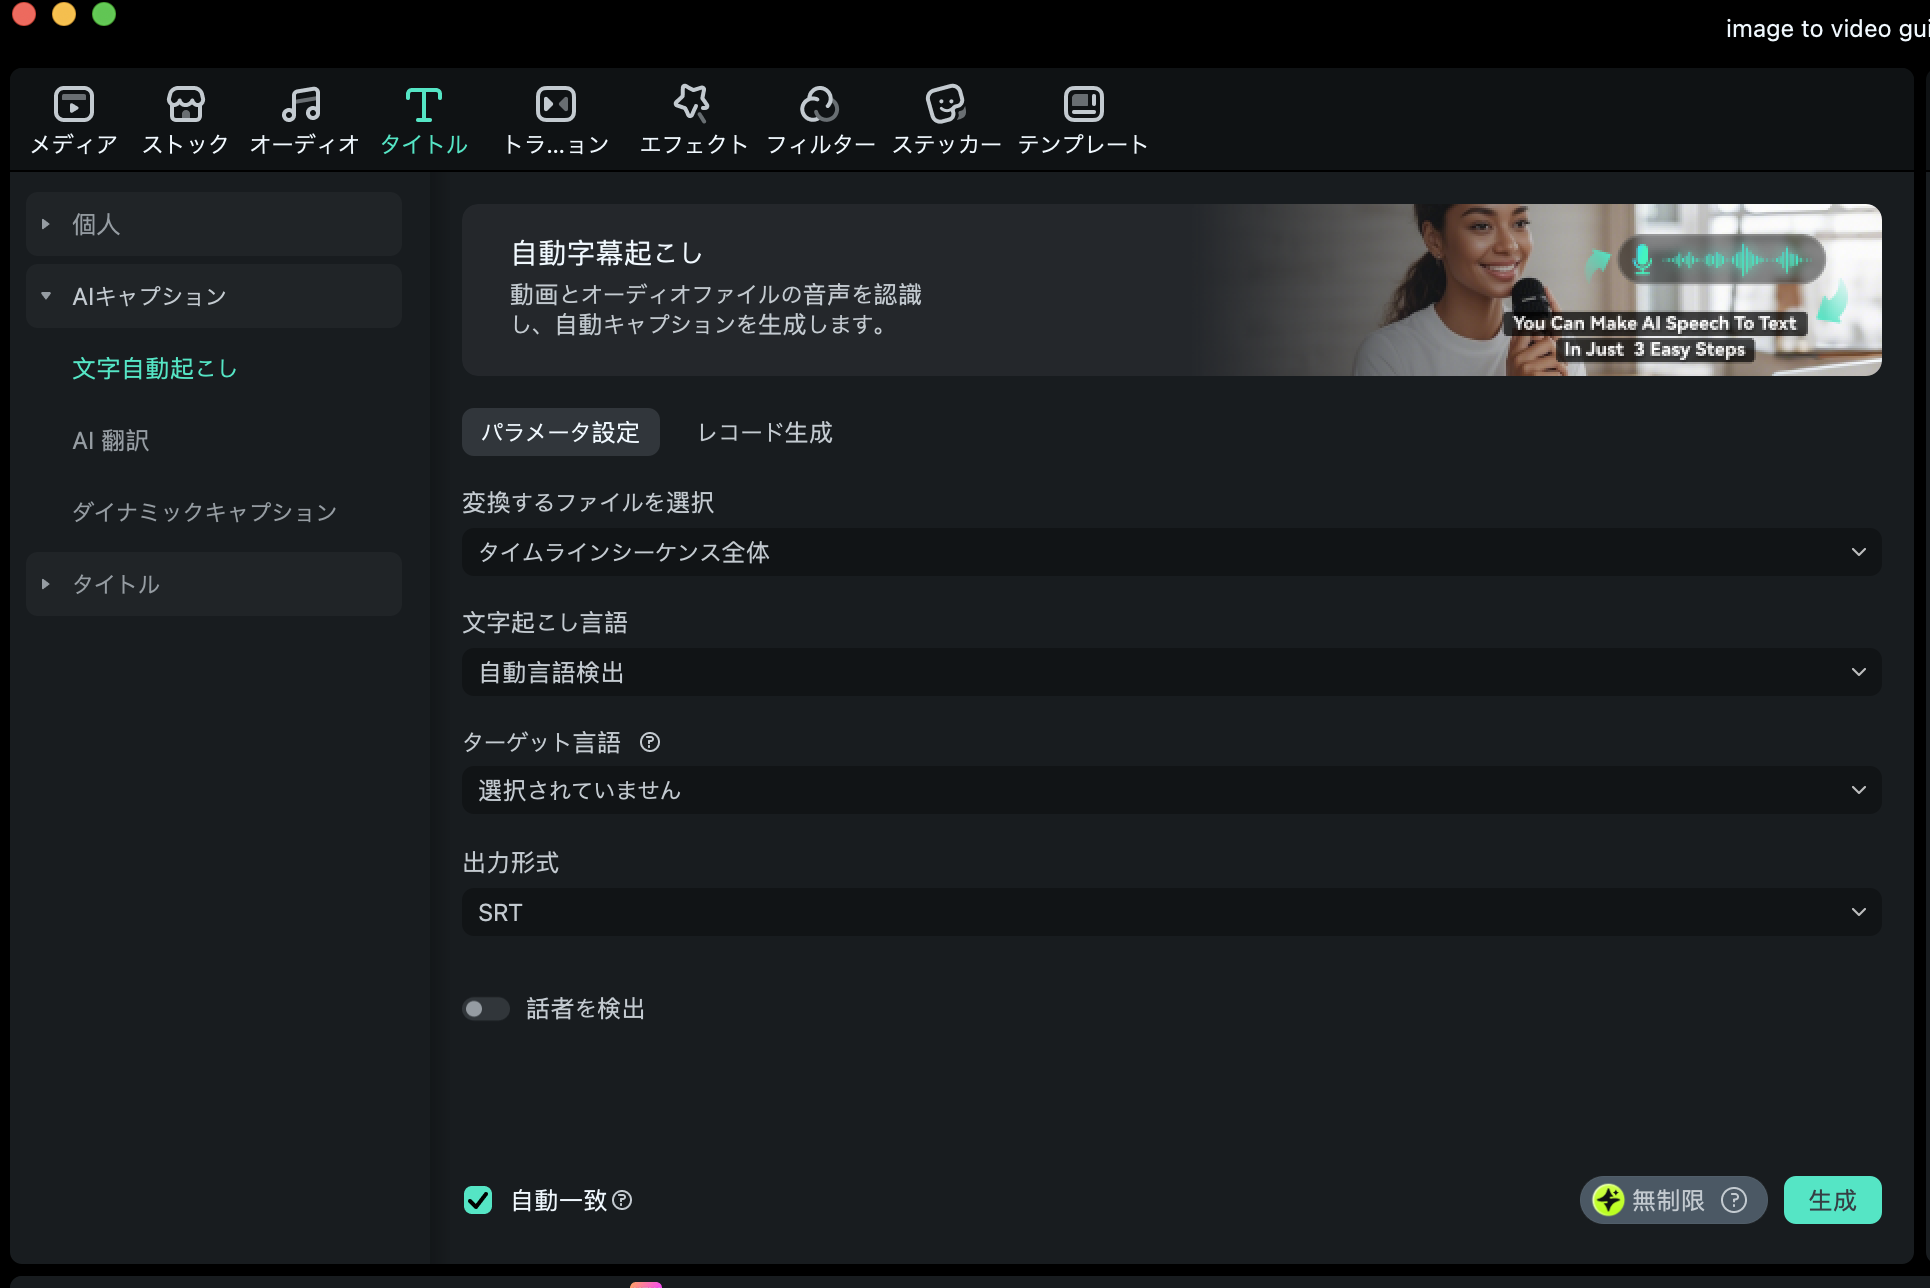This screenshot has height=1288, width=1930.
Task: Enable 話者を検出 switch
Action: [486, 1008]
